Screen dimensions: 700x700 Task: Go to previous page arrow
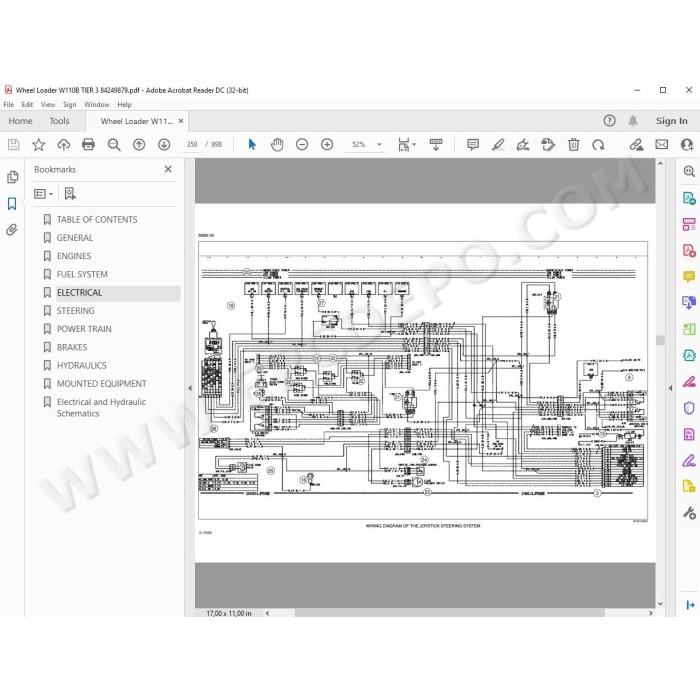[139, 144]
